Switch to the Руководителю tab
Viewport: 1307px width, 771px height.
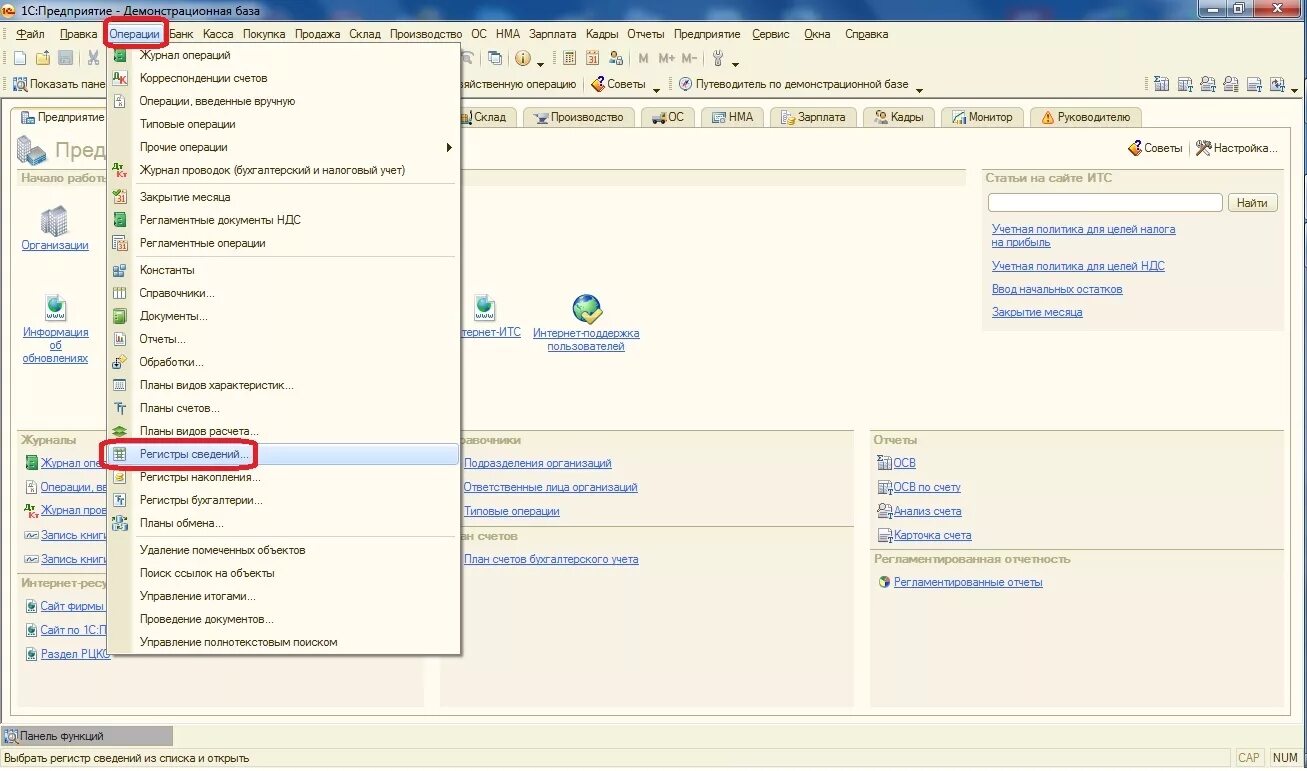(1086, 117)
